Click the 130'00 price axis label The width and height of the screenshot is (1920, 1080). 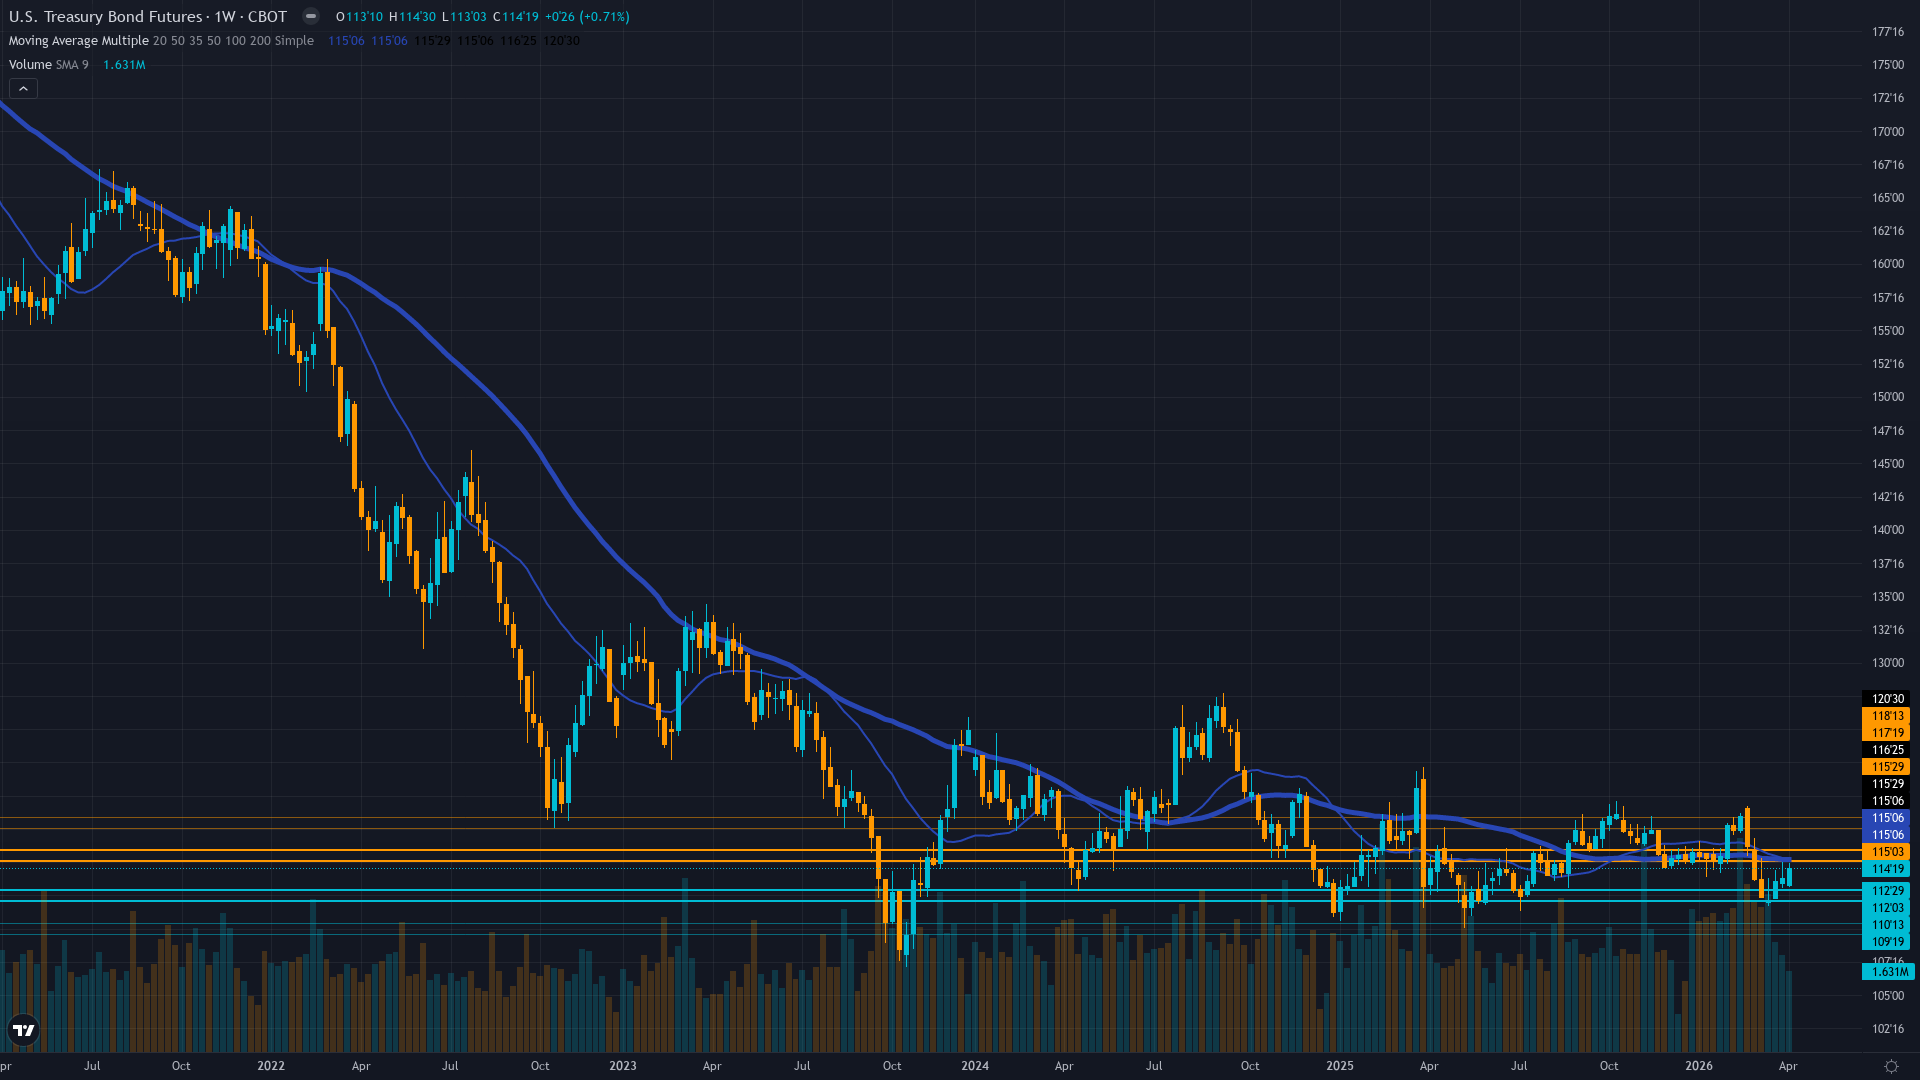(1888, 663)
